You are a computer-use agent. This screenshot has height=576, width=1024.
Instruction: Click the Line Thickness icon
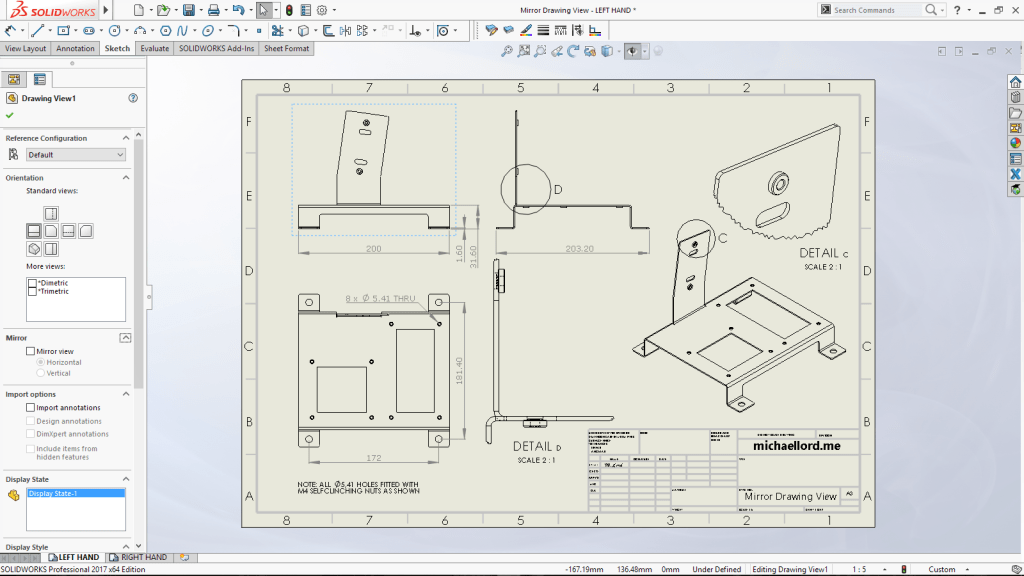[x=543, y=30]
